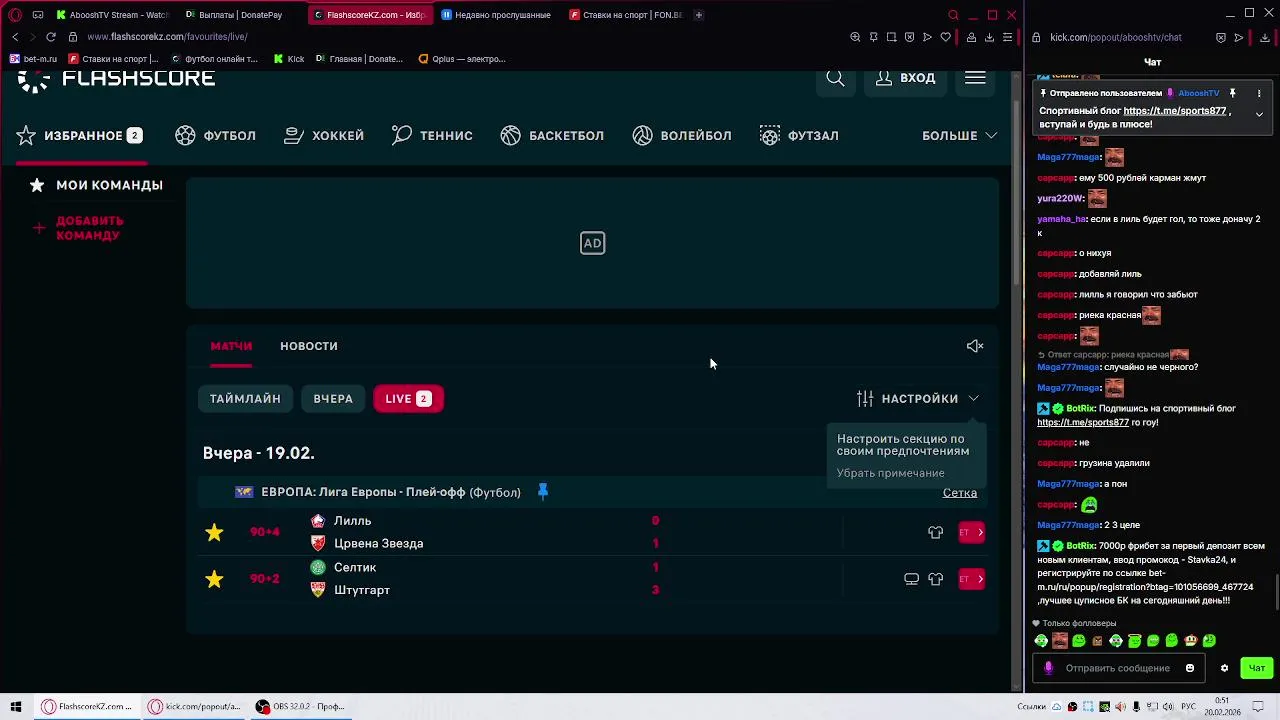This screenshot has width=1280, height=720.
Task: Open the emoji picker in chat input
Action: 1189,668
